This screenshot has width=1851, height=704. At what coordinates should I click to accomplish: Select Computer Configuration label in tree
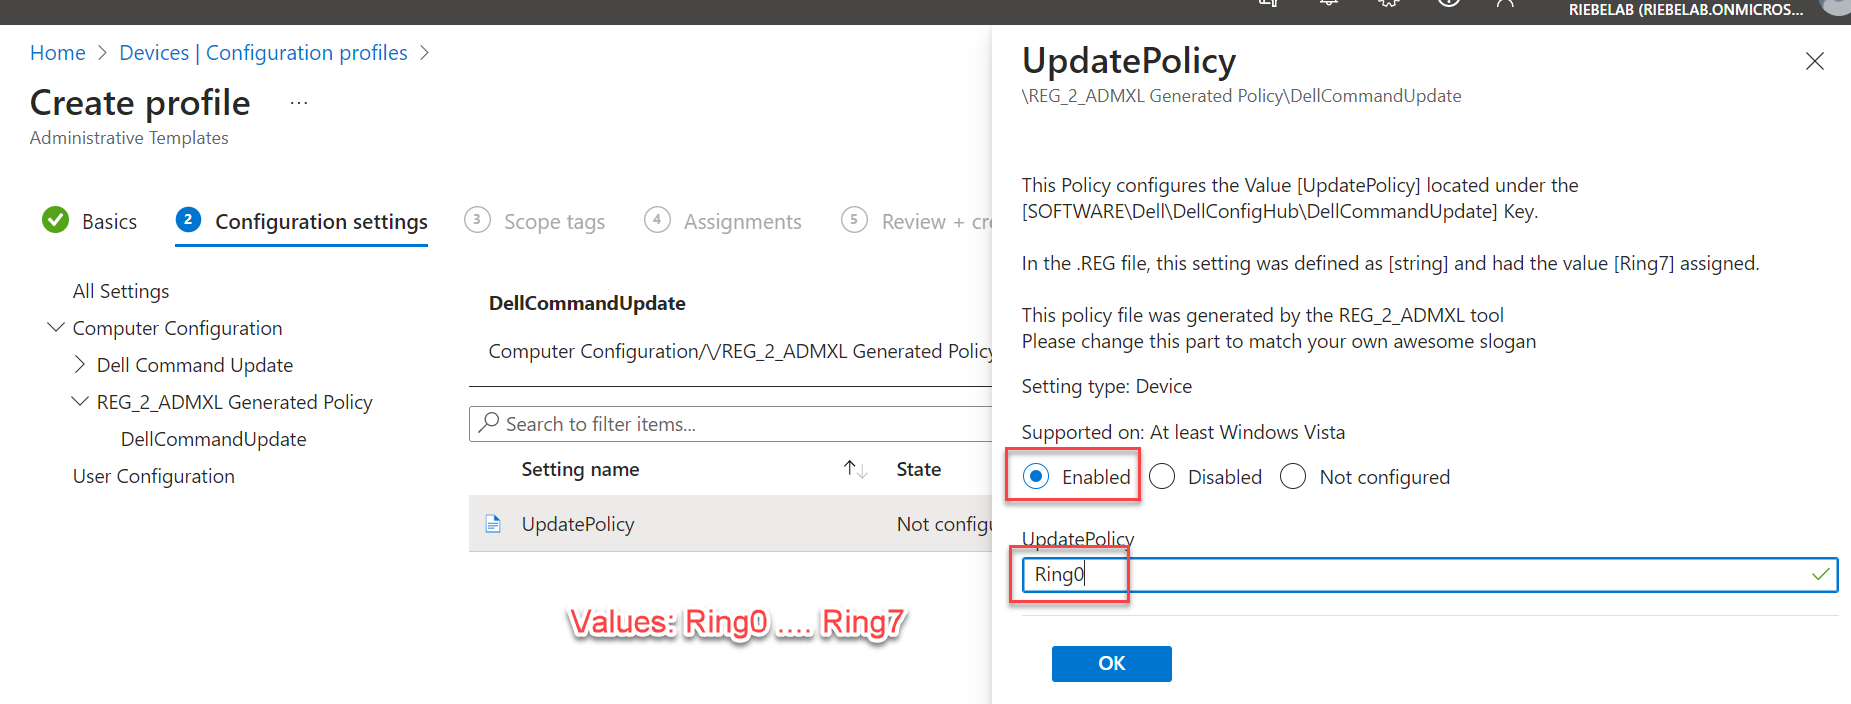click(177, 328)
